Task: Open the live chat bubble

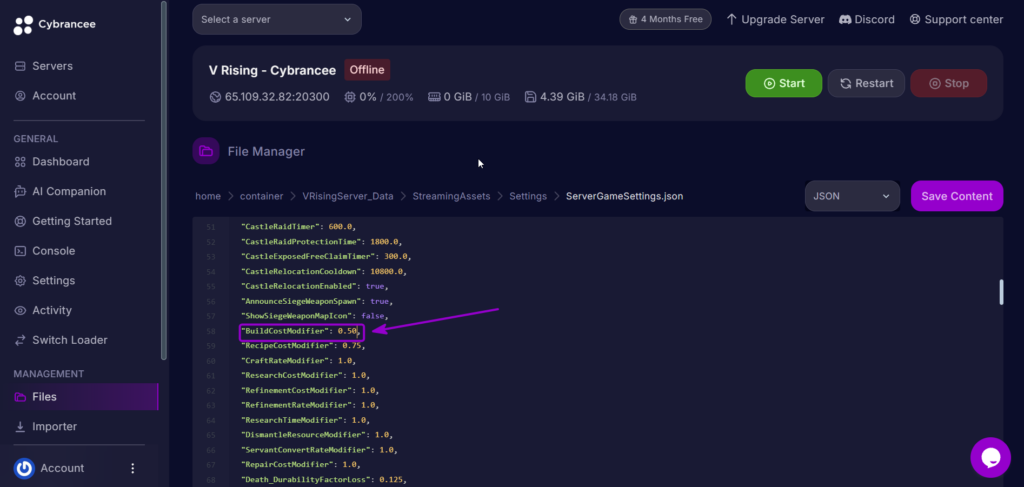Action: tap(990, 458)
